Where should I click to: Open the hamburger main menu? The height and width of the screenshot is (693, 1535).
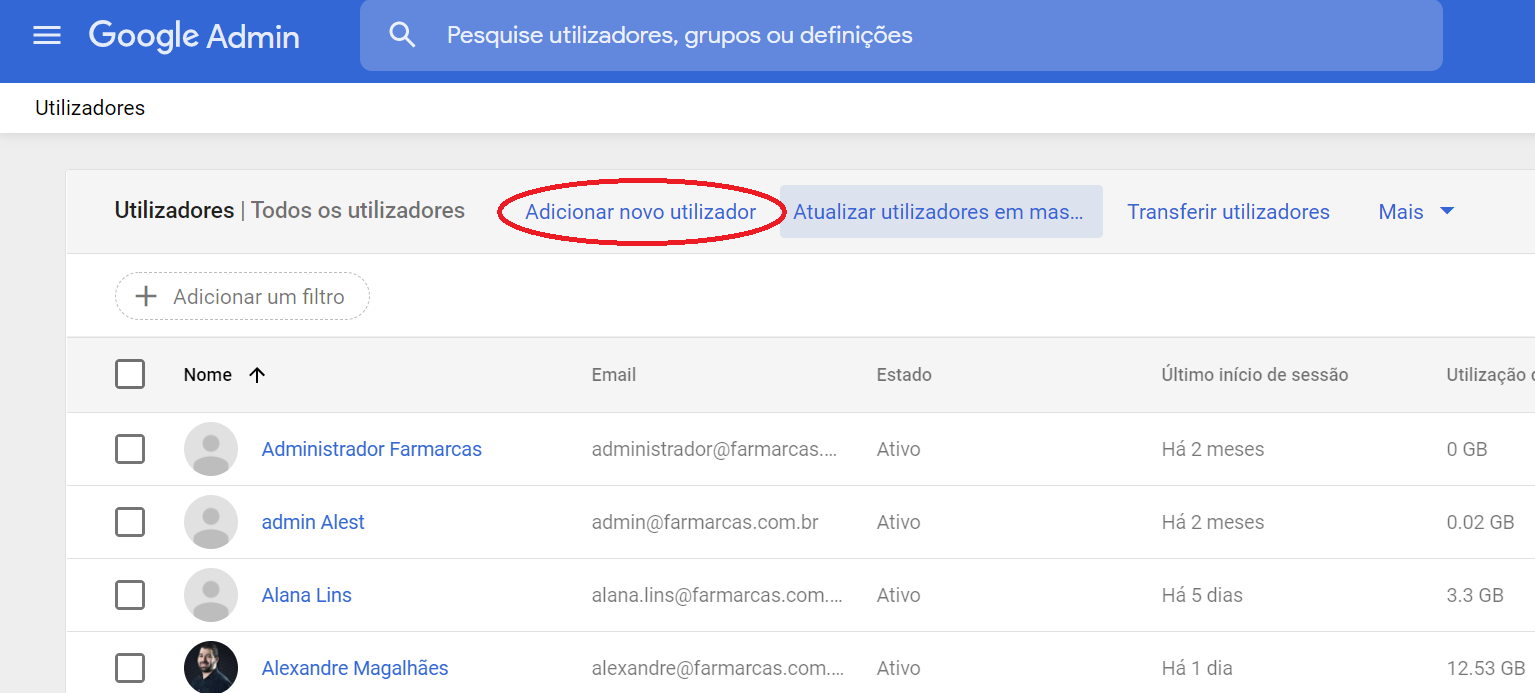47,36
